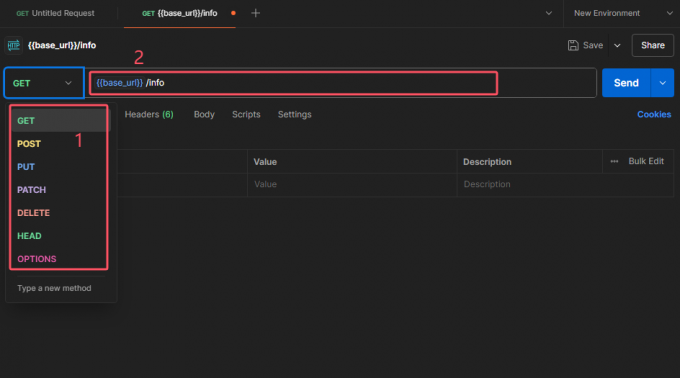Screen dimensions: 680x378
Task: Switch to the {{base_url}}/info tab
Action: pos(180,13)
